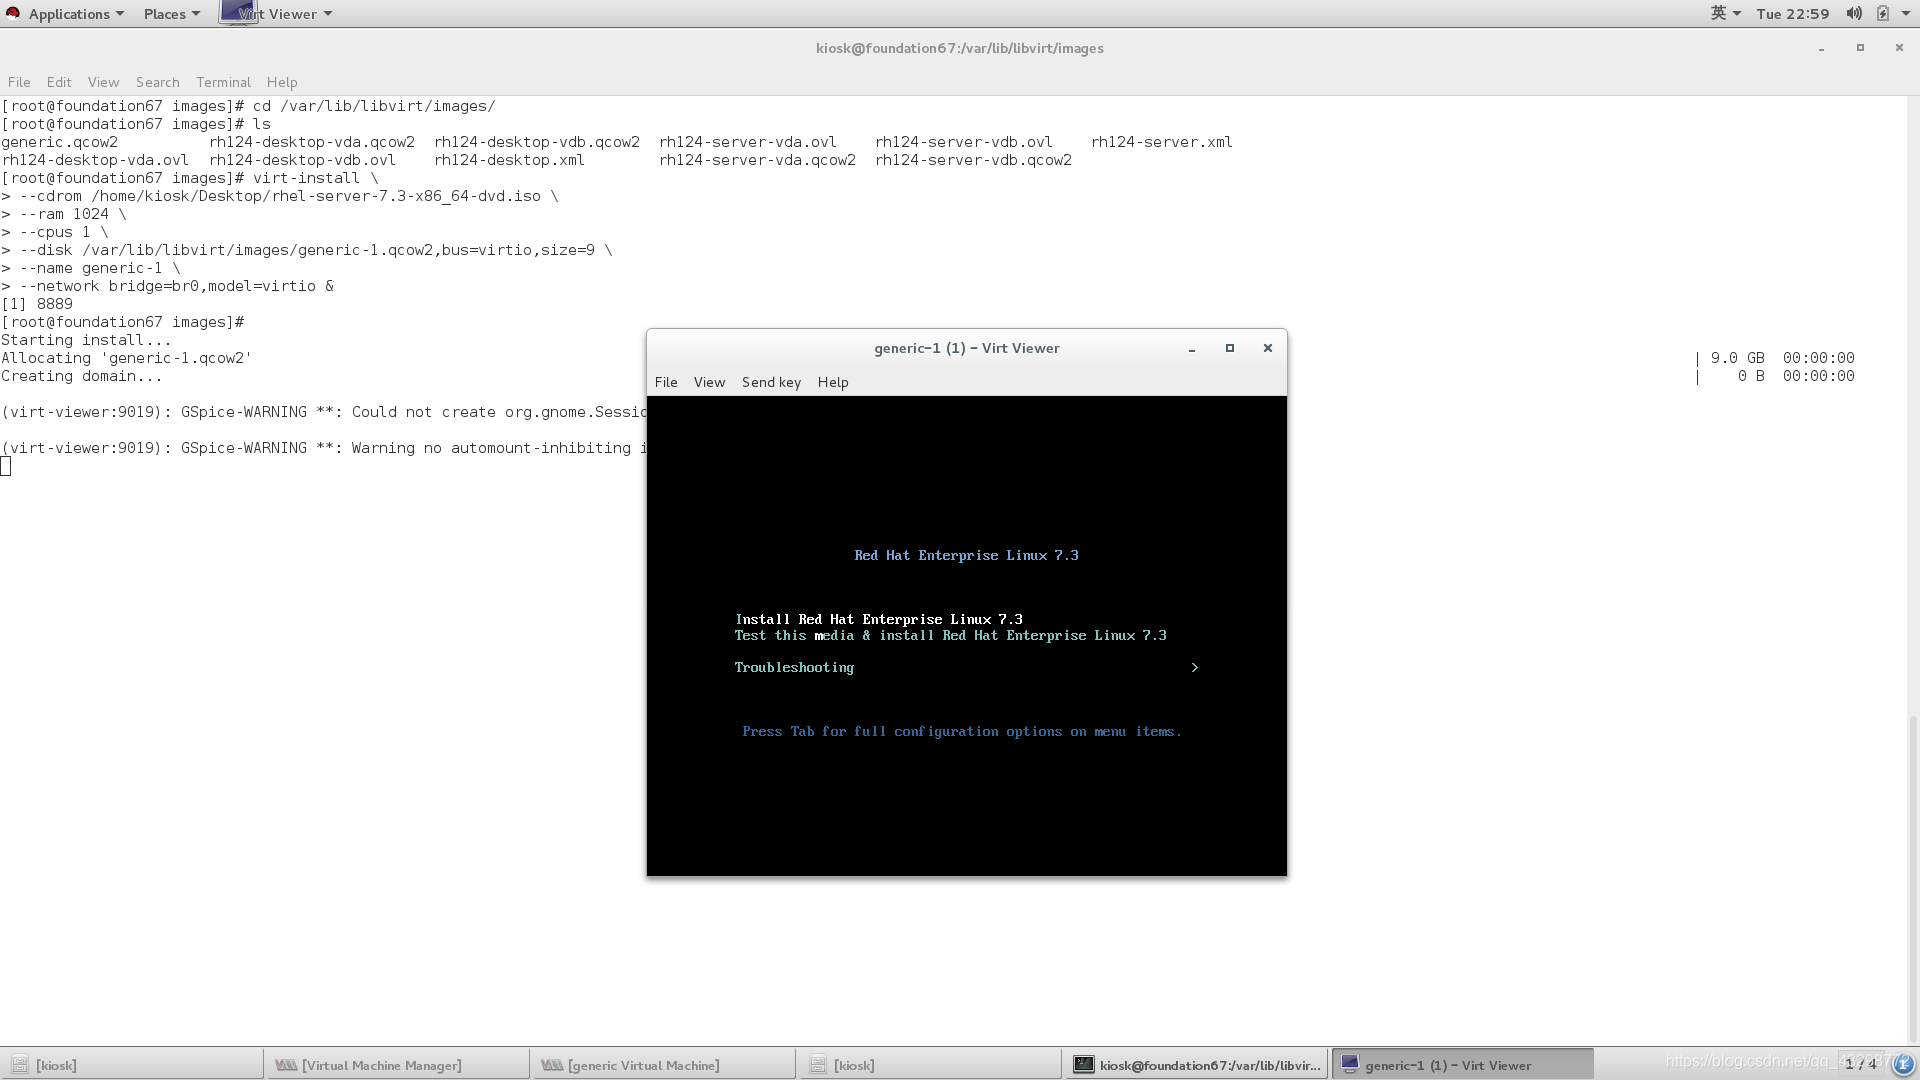This screenshot has height=1080, width=1920.
Task: Open the terminal's Edit menu
Action: point(59,82)
